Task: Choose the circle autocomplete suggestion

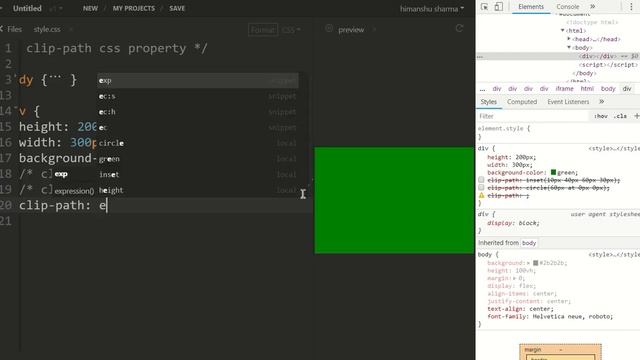Action: (198, 143)
